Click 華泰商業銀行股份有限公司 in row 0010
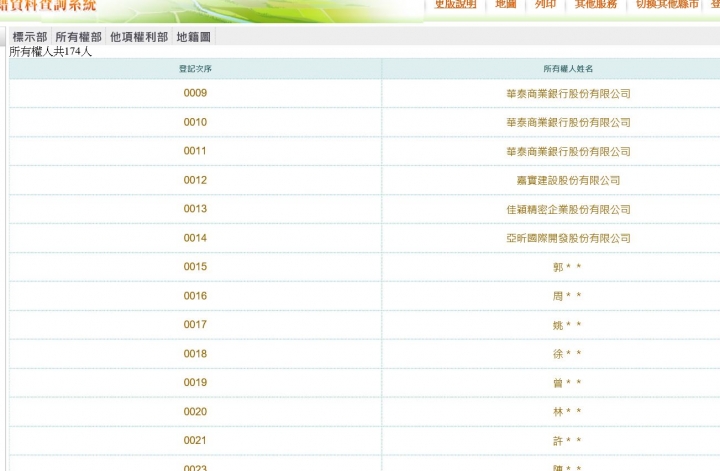This screenshot has width=720, height=471. pyautogui.click(x=568, y=123)
